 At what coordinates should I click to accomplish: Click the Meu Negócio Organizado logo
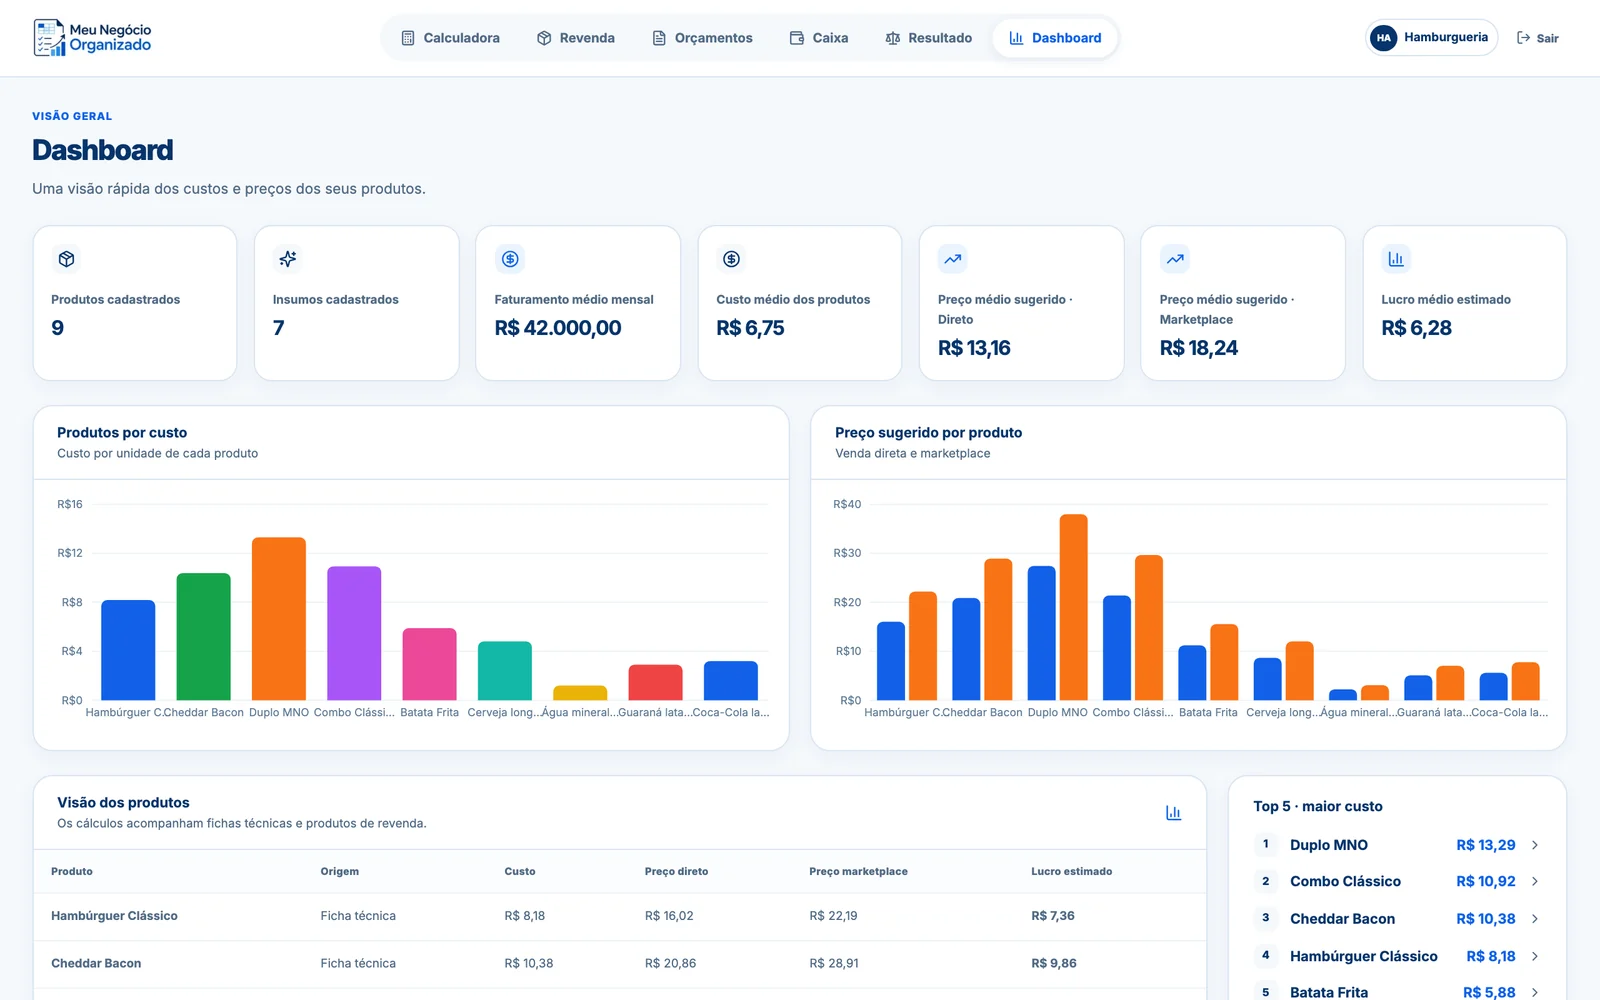[x=92, y=38]
